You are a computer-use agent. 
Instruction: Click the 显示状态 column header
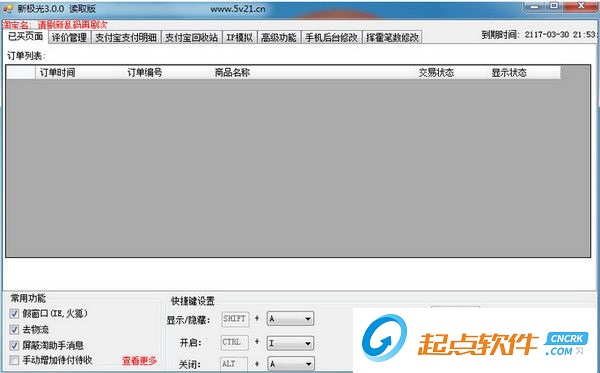coord(524,72)
